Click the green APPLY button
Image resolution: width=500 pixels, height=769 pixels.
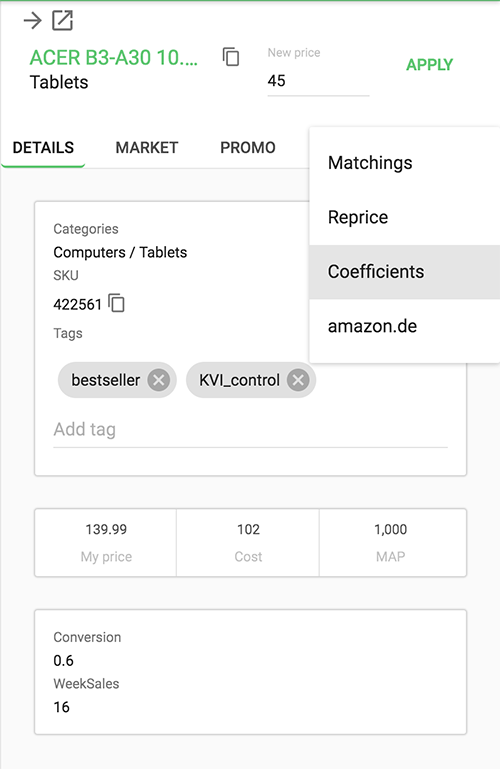(429, 65)
